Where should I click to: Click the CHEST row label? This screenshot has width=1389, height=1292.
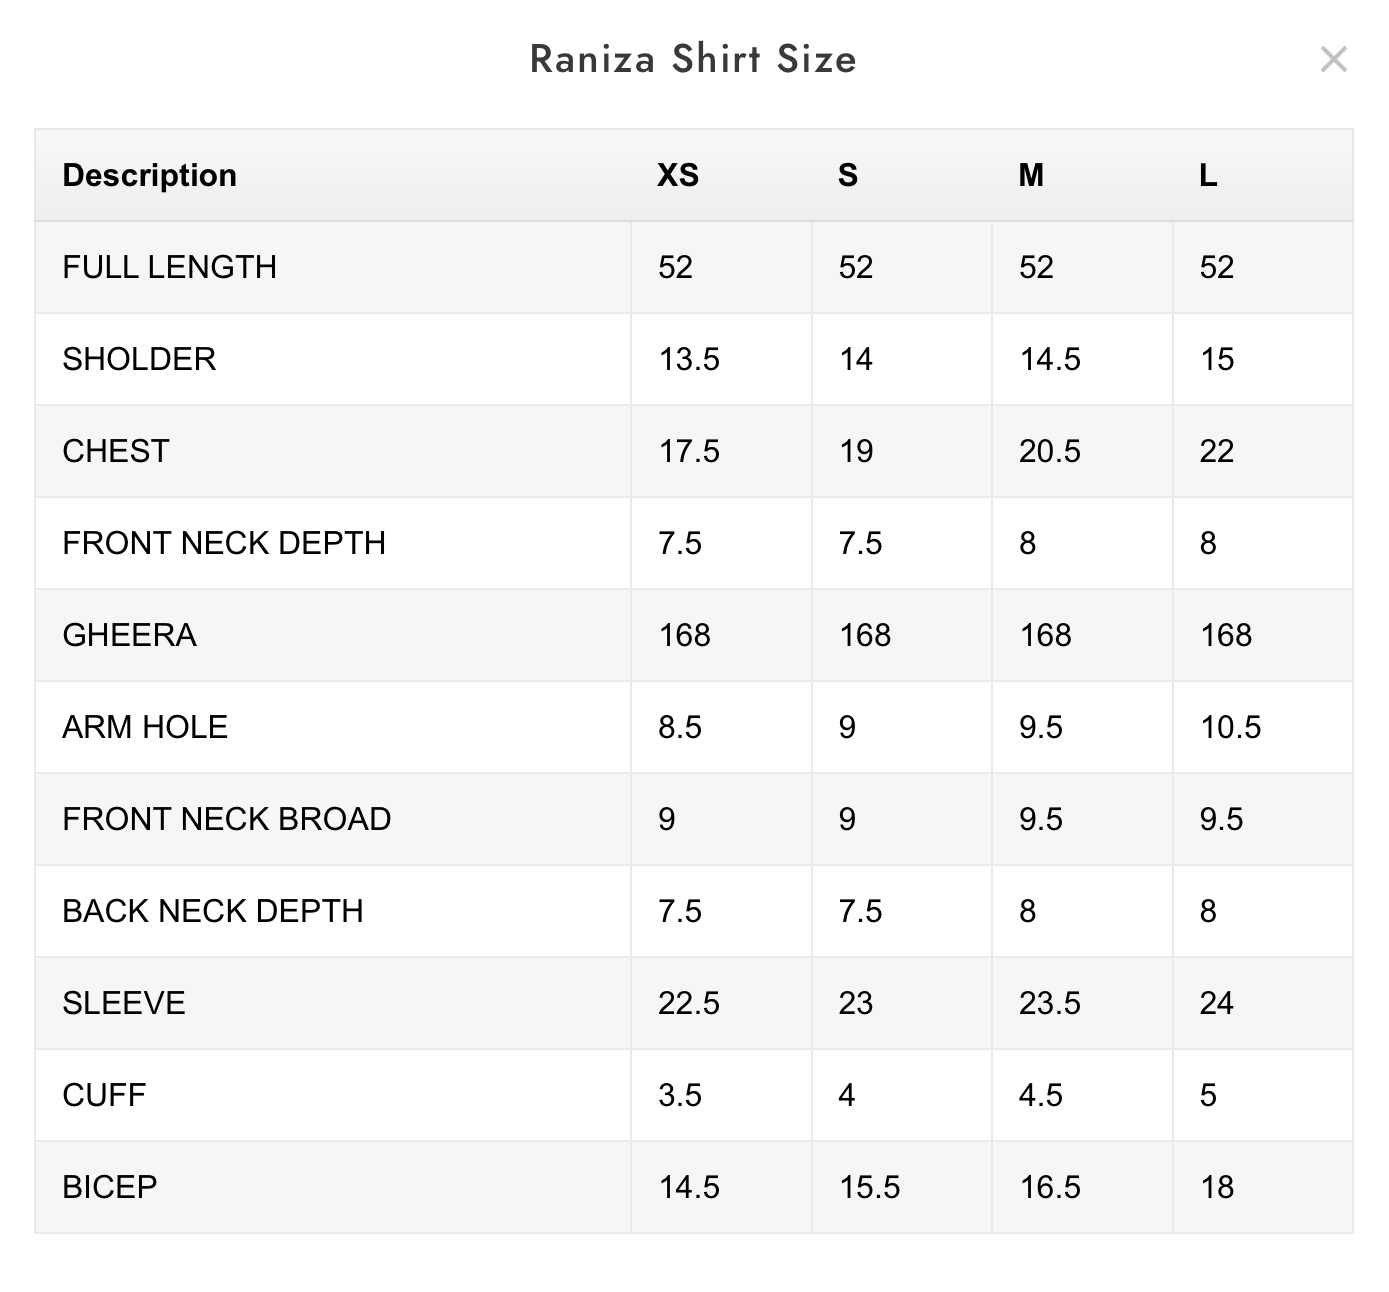[x=116, y=451]
